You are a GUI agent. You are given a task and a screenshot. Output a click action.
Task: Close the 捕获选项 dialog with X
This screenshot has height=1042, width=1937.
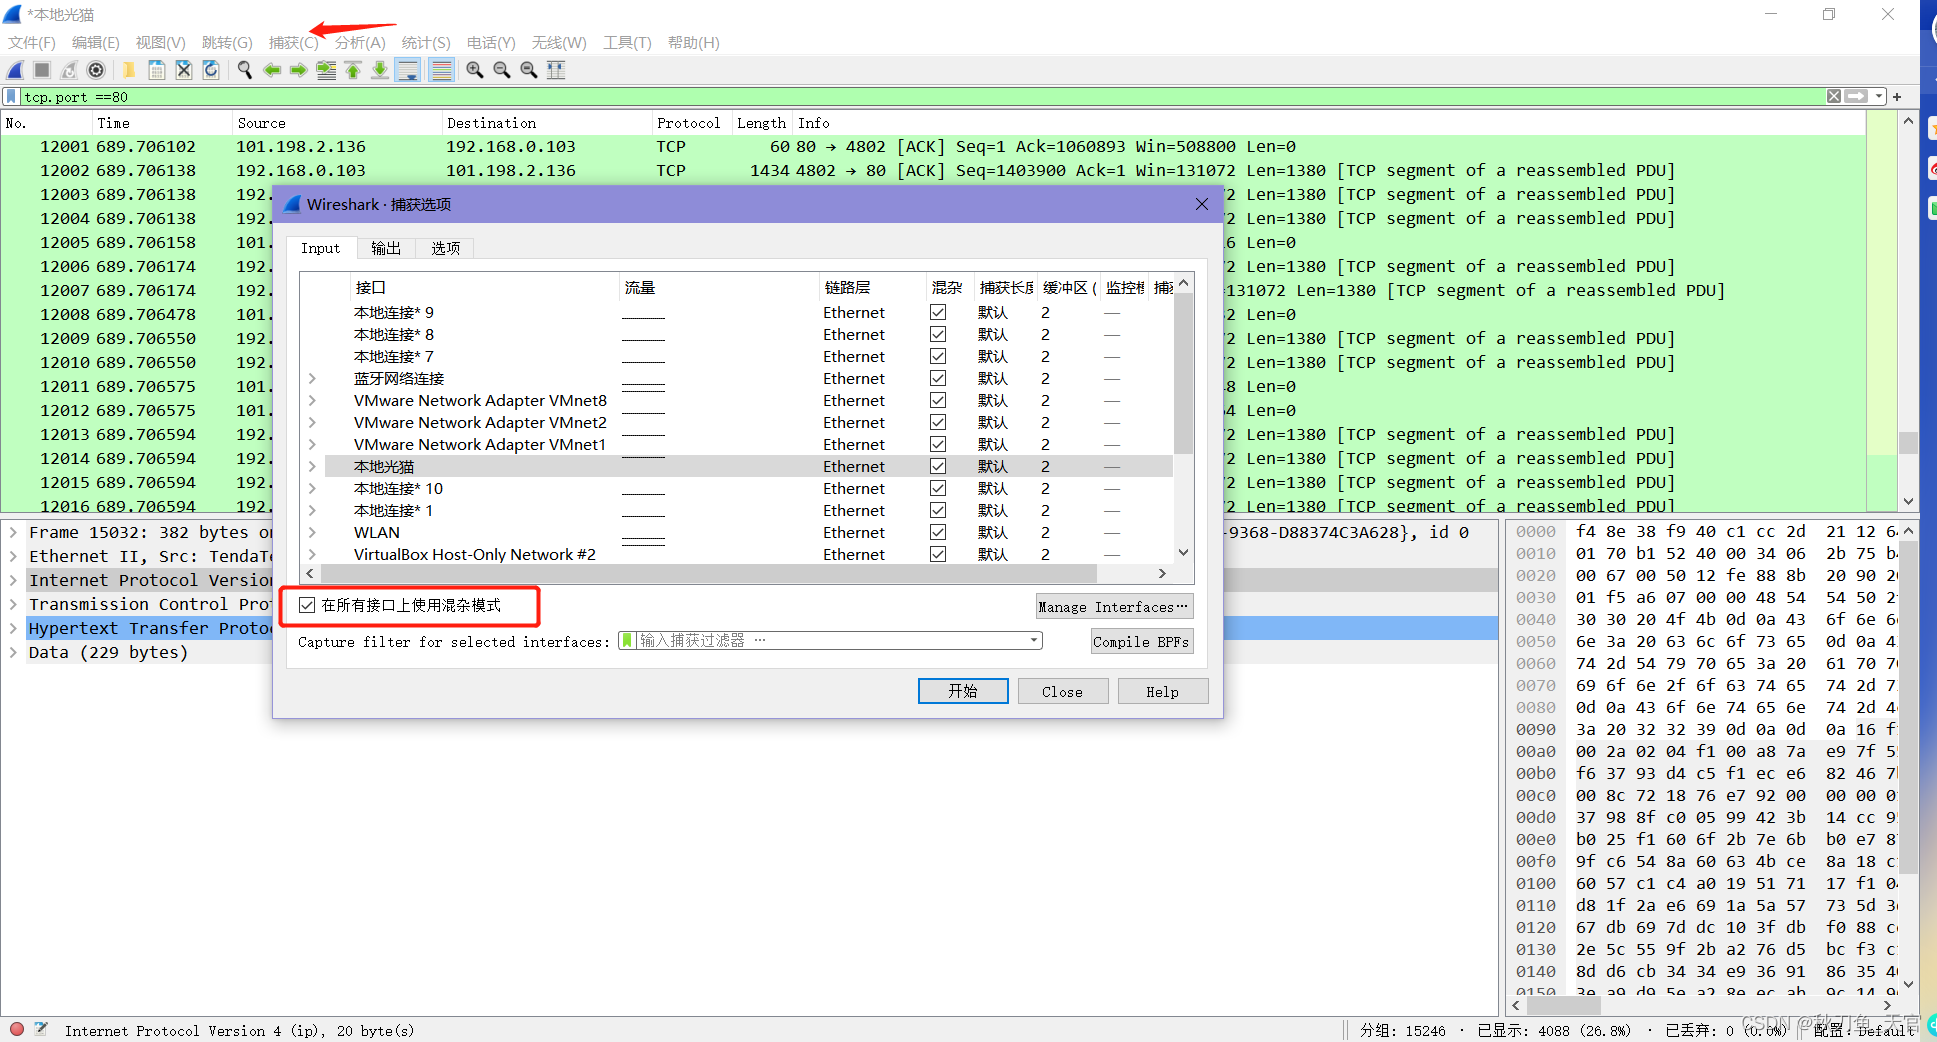click(1202, 204)
